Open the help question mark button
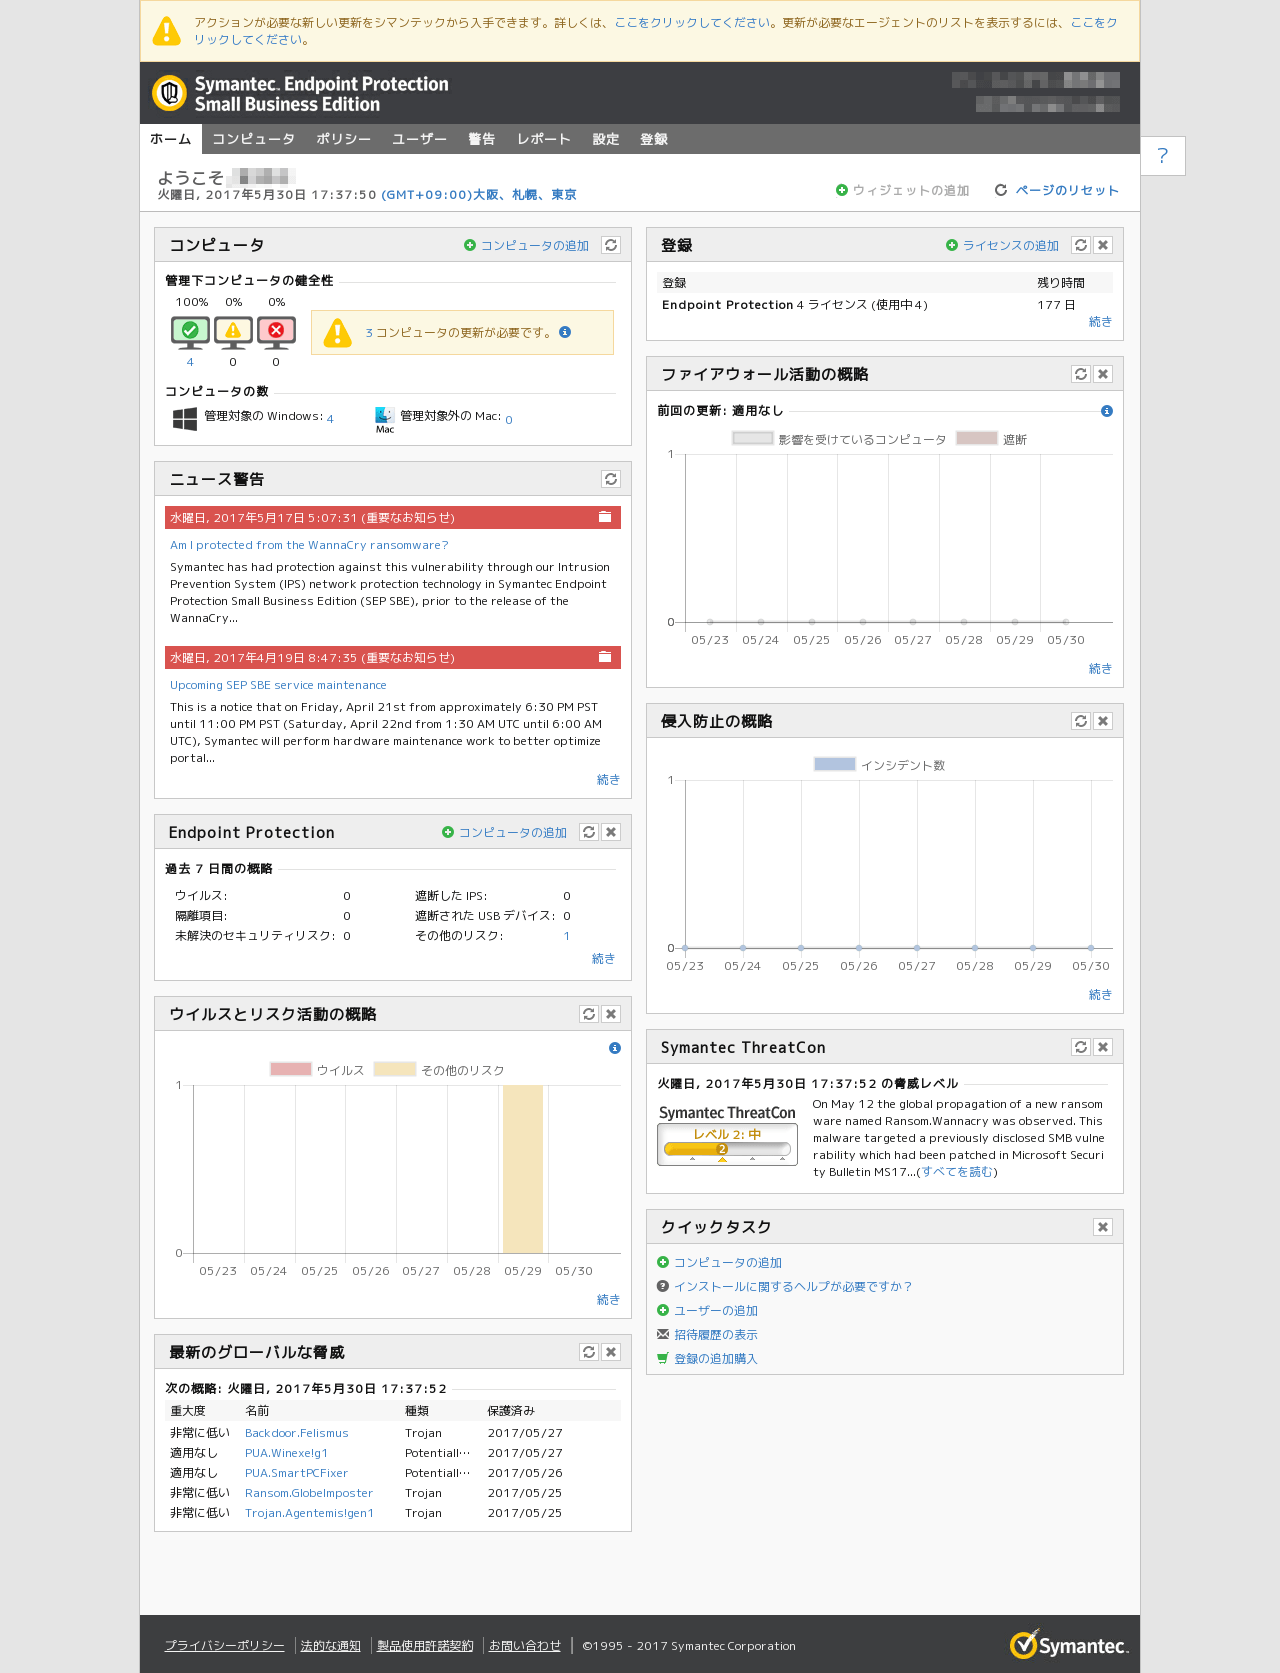This screenshot has height=1673, width=1280. pos(1162,156)
